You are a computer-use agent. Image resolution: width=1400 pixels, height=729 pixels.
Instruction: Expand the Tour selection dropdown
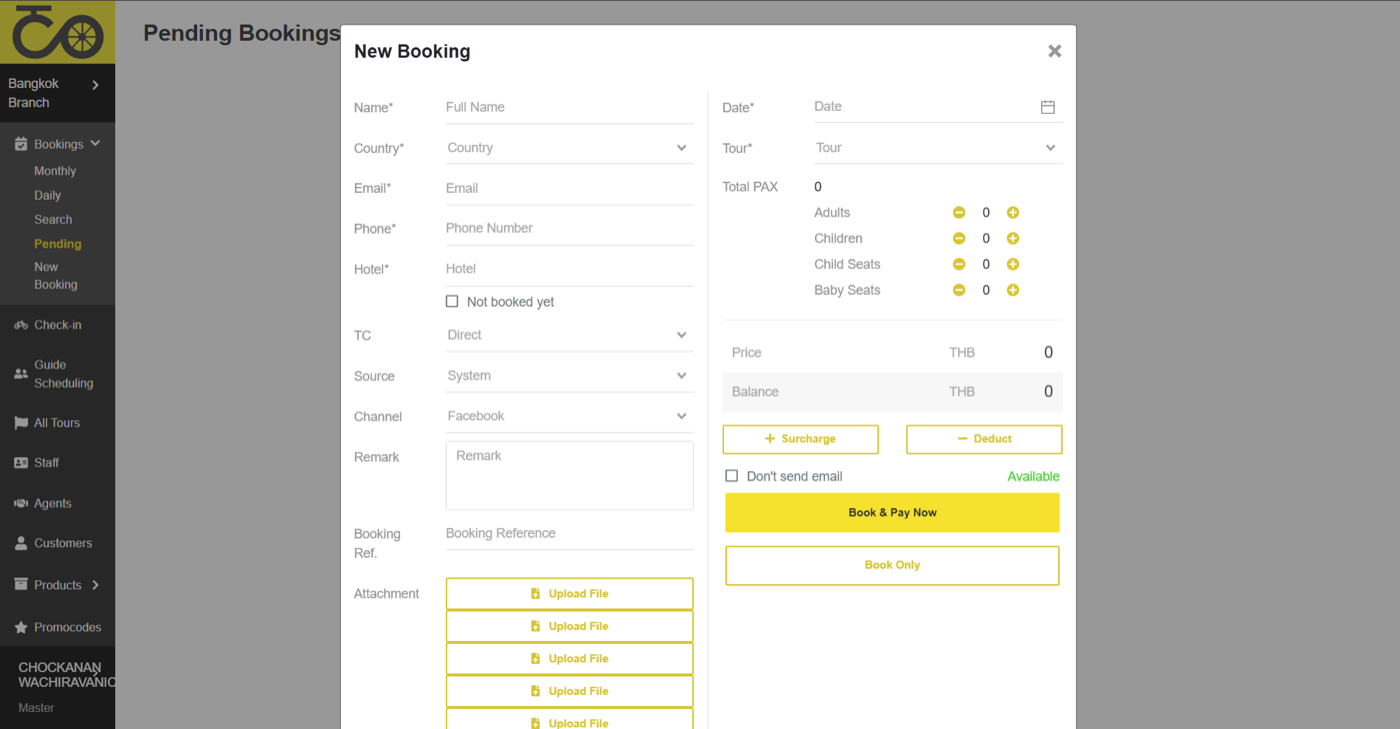938,148
